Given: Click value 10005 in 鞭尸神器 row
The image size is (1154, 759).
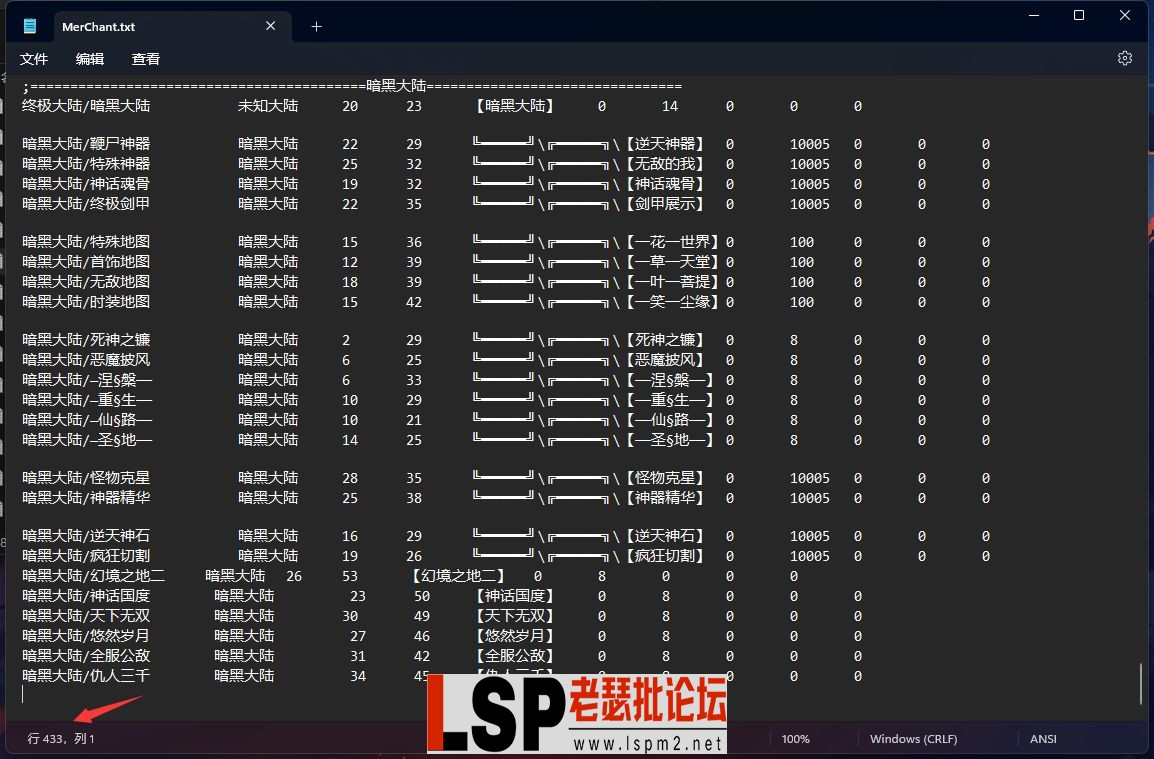Looking at the screenshot, I should [x=810, y=144].
